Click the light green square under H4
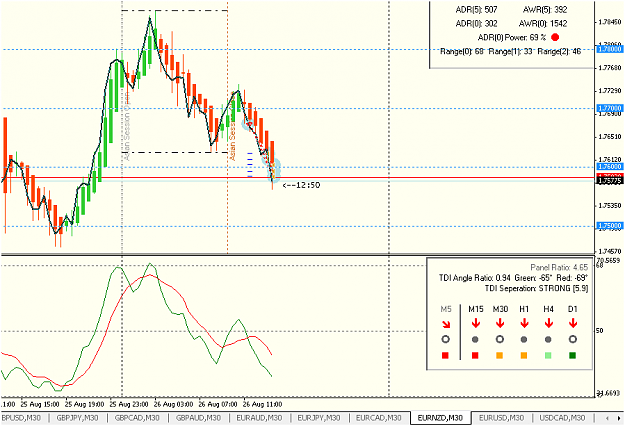This screenshot has width=625, height=426. [548, 355]
